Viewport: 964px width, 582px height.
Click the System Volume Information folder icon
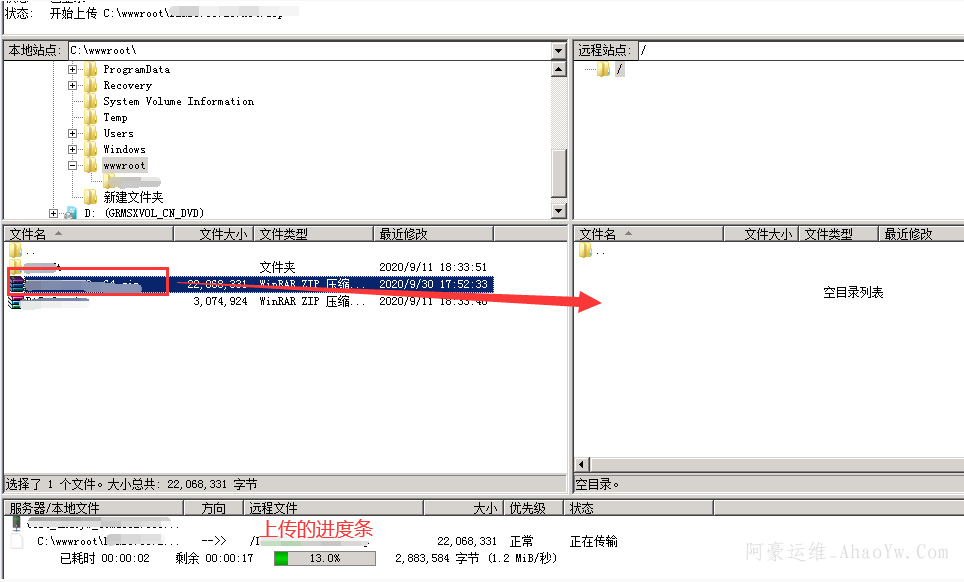tap(90, 101)
